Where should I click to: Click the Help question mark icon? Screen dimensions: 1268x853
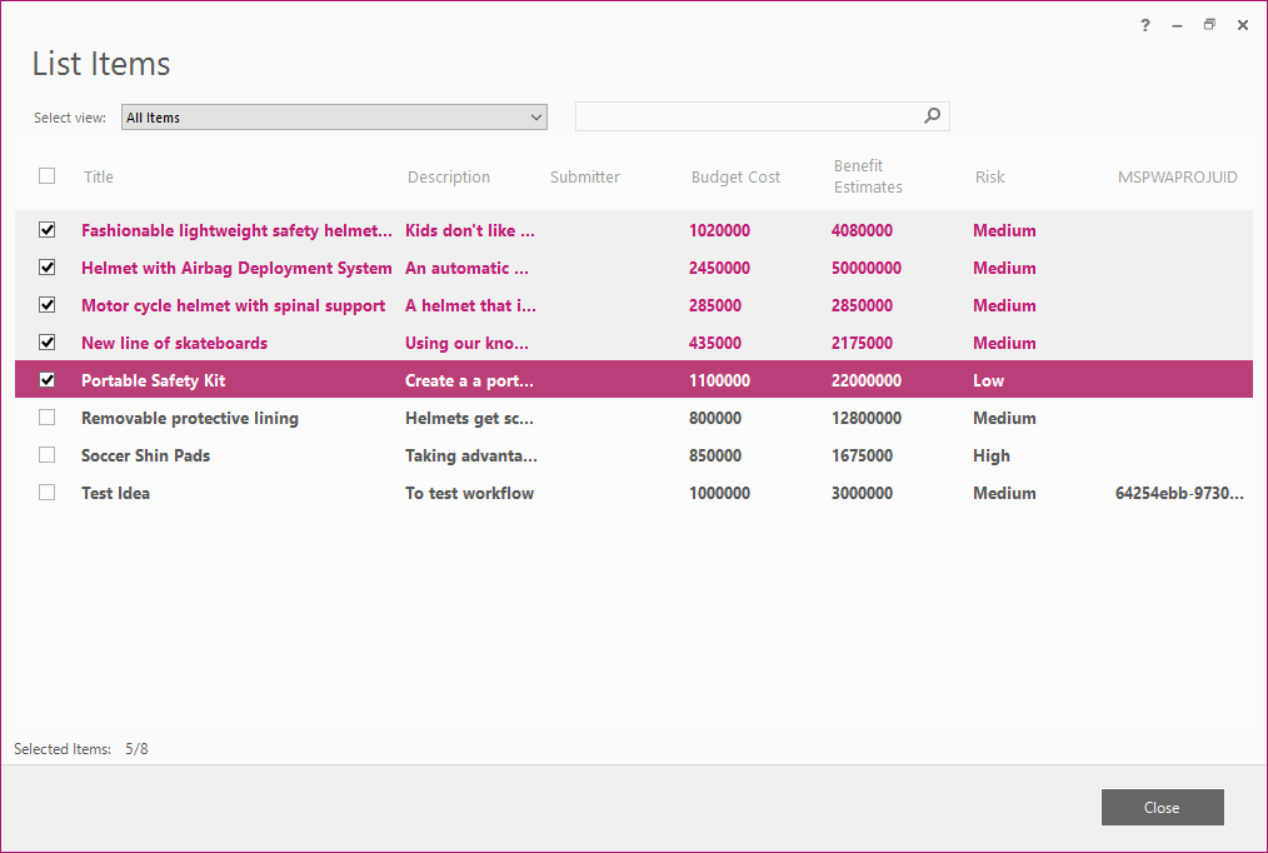click(x=1144, y=25)
